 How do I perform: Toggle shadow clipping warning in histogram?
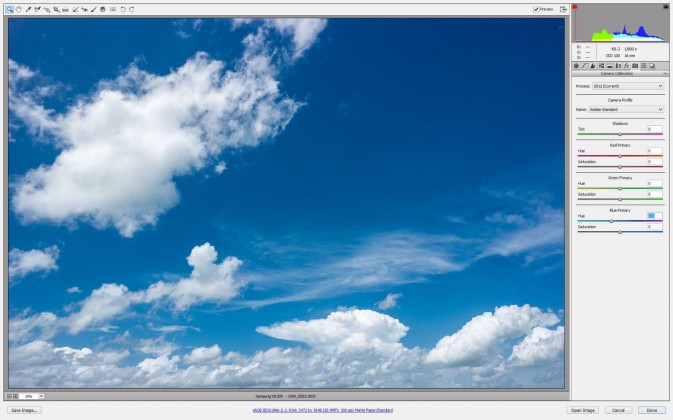(x=575, y=7)
